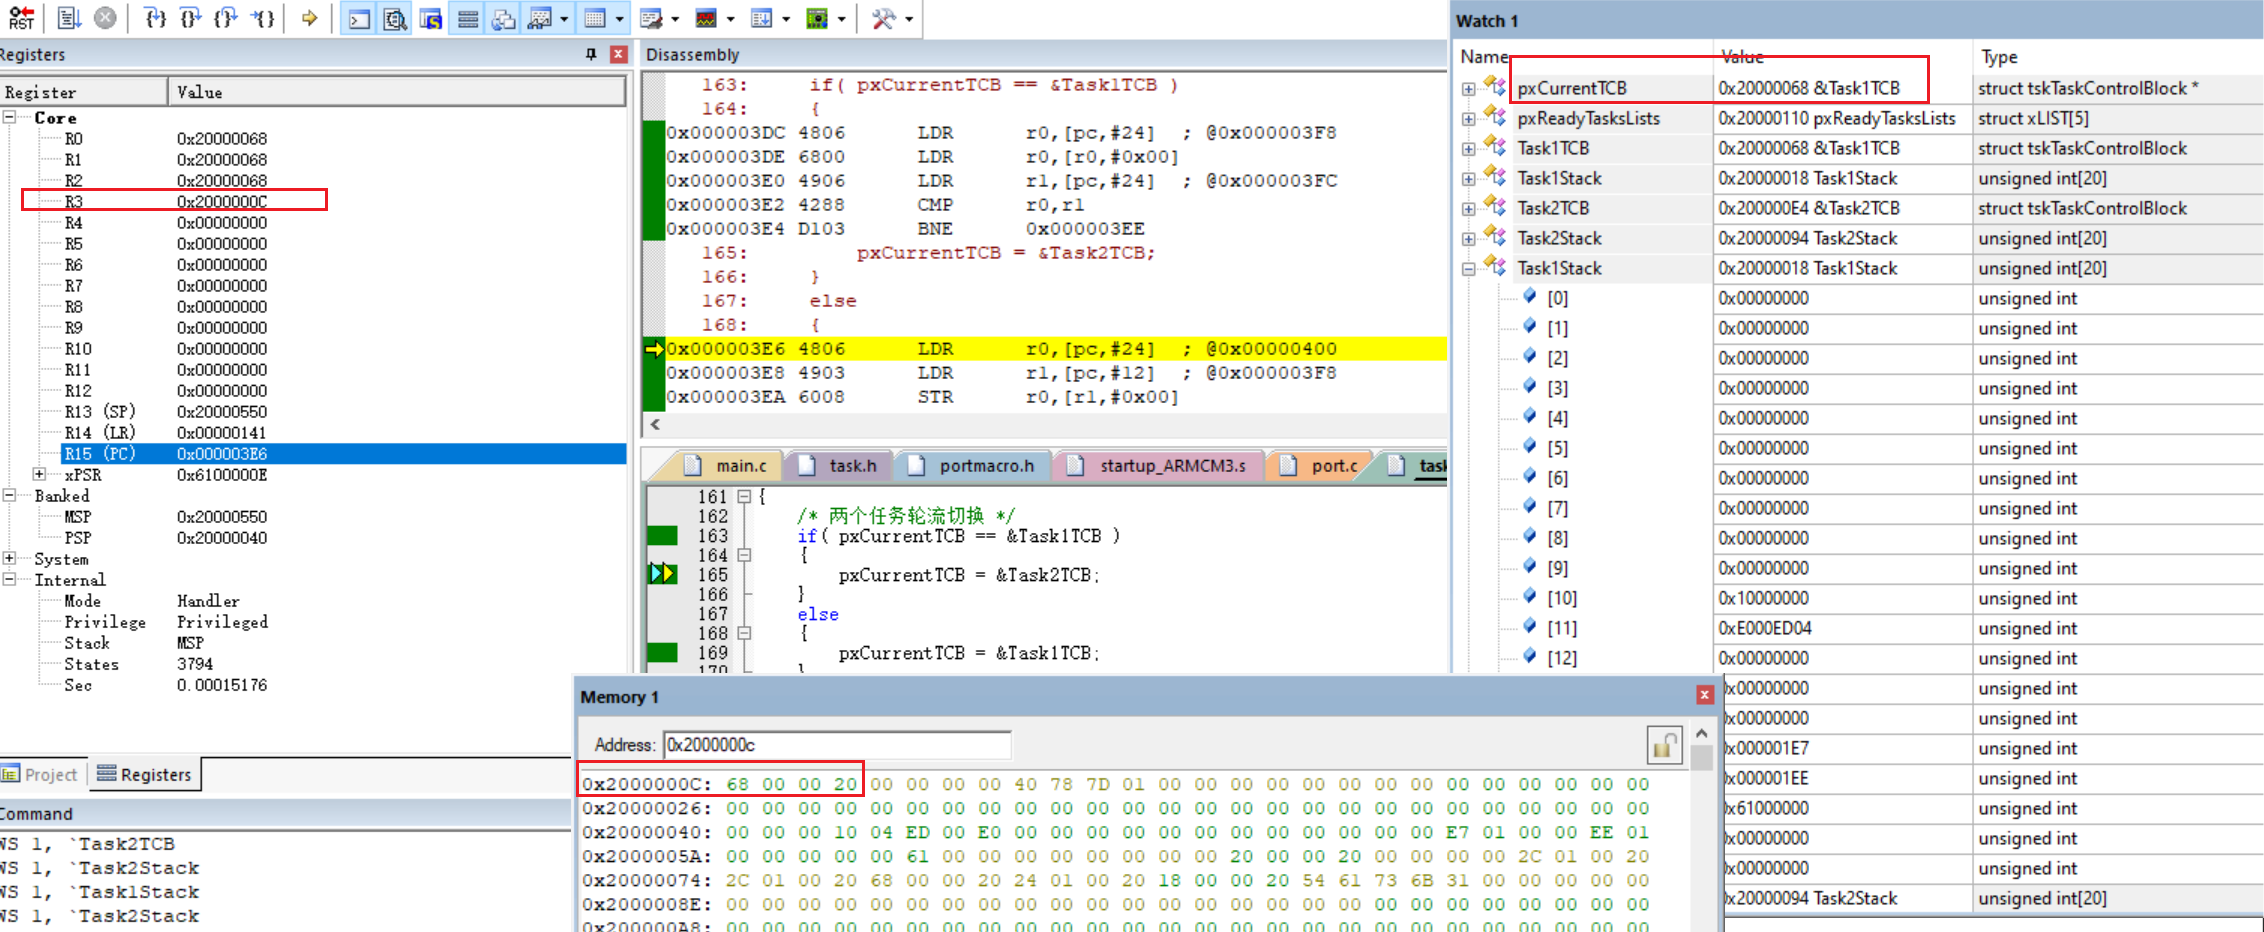
Task: Close the Registers panel
Action: (618, 54)
